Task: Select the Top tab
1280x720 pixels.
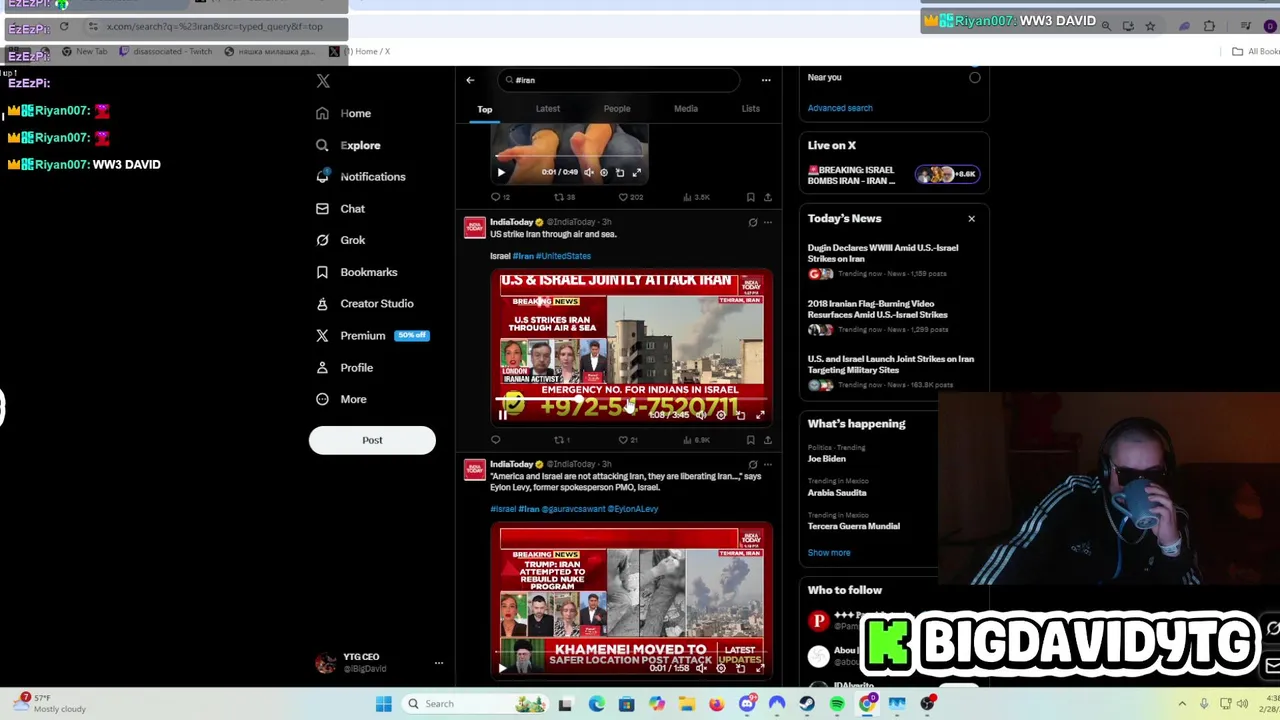Action: tap(484, 109)
